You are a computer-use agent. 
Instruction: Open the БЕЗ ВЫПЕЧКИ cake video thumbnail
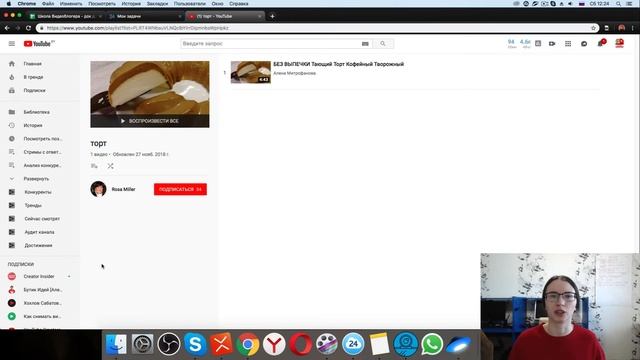(251, 72)
